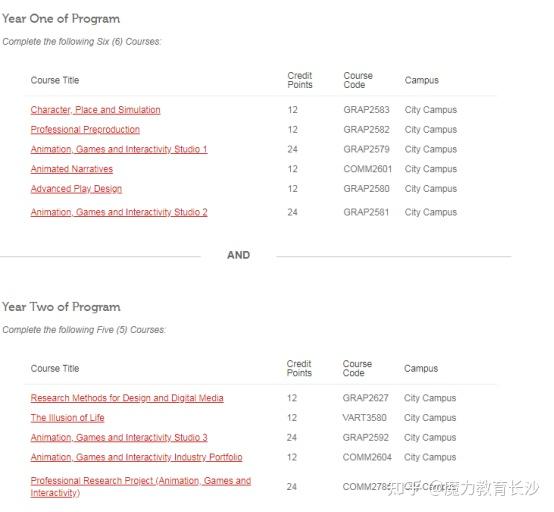Image resolution: width=554 pixels, height=512 pixels.
Task: Open Animation, Games and Interactivity Studio 2
Action: point(119,212)
